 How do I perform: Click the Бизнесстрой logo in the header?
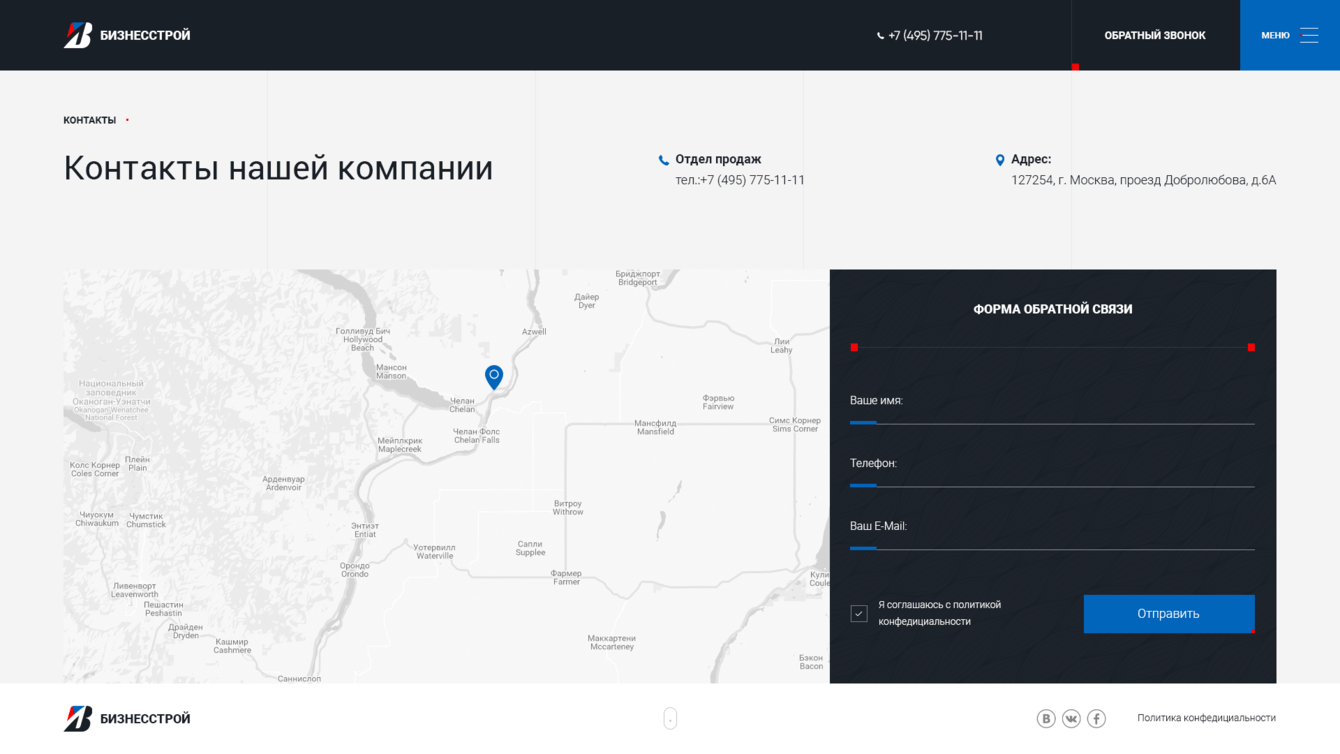click(127, 35)
